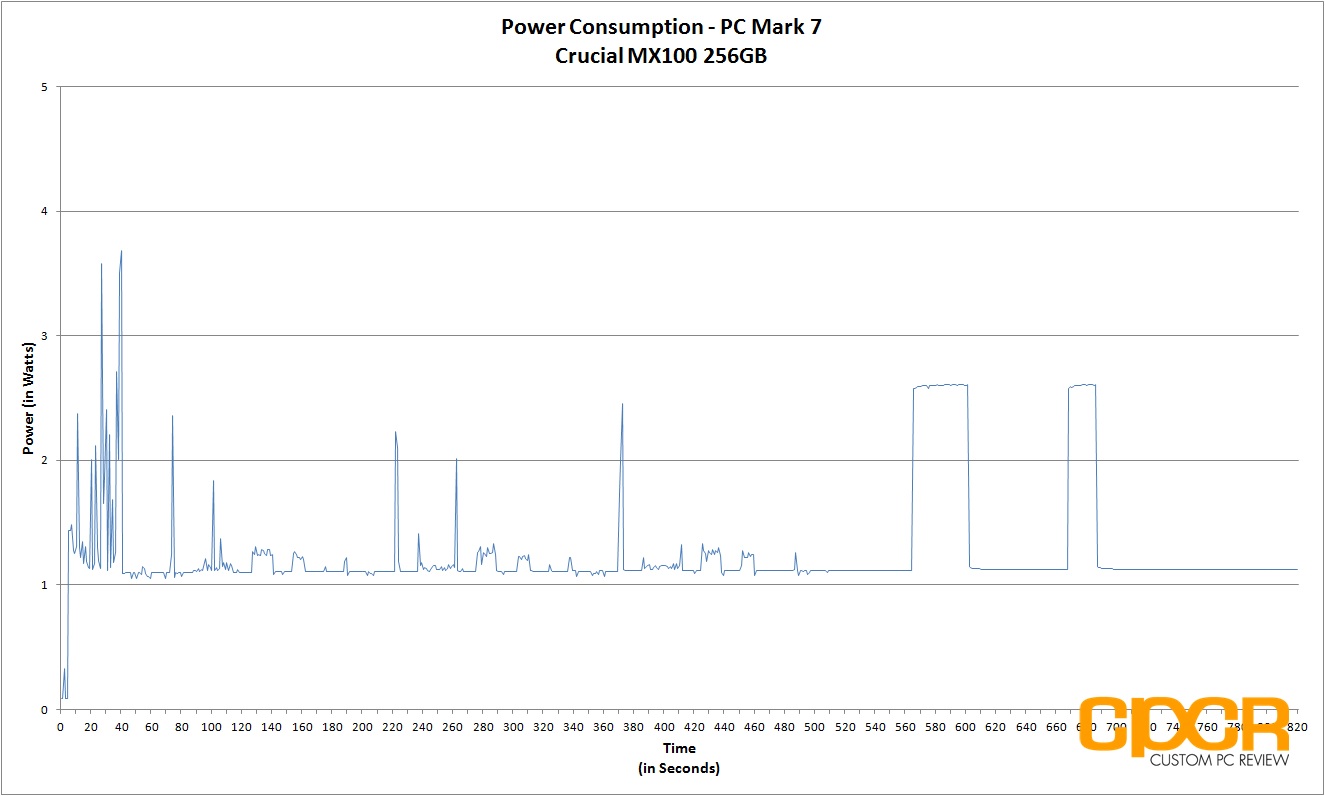Select the time axis tick label "600"
This screenshot has height=796, width=1325.
point(965,727)
